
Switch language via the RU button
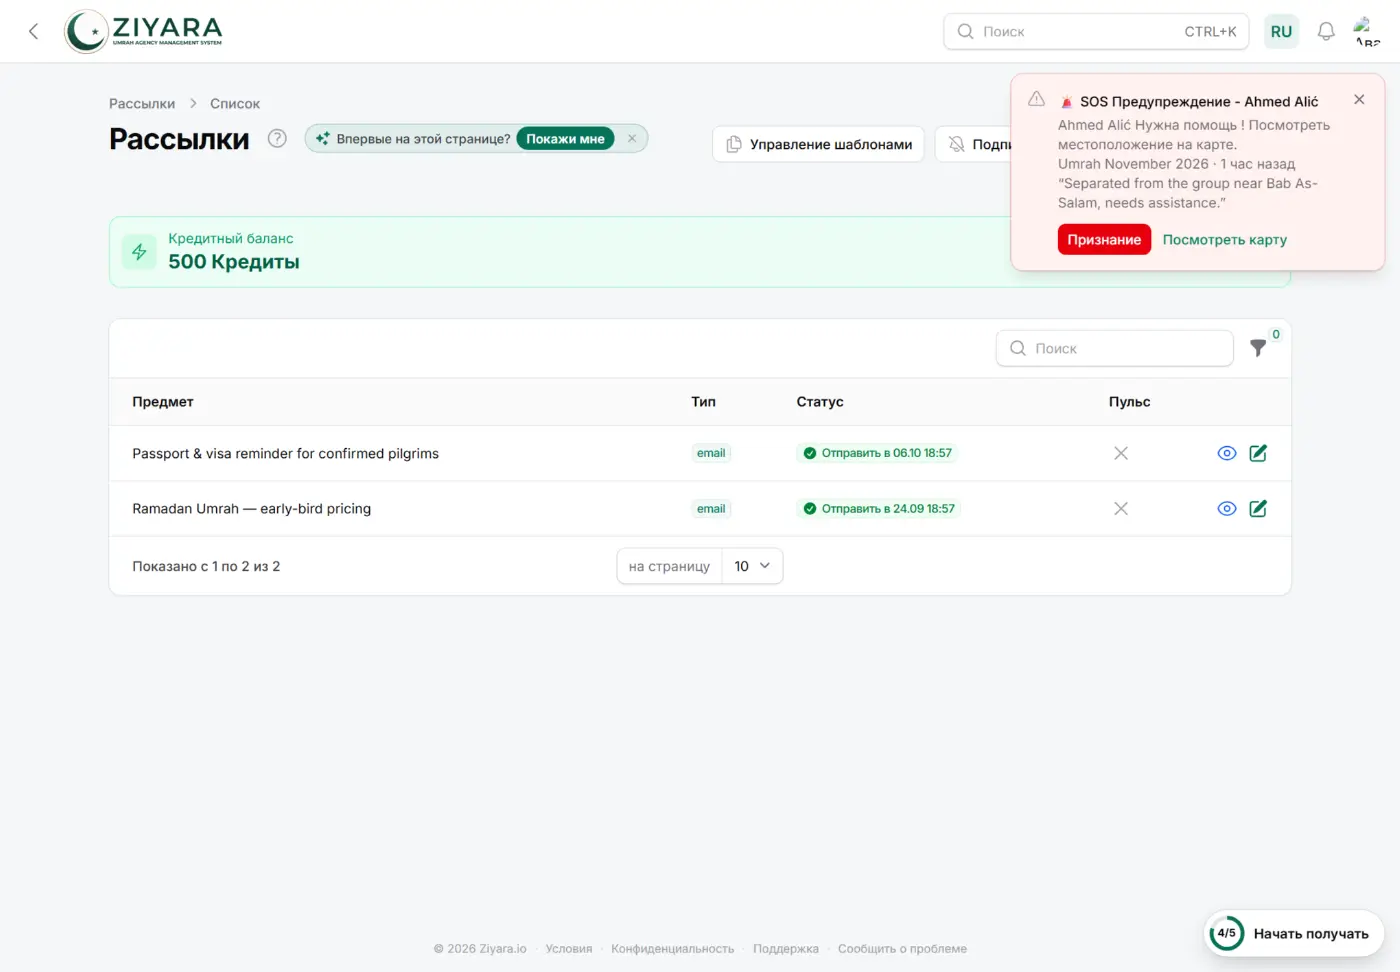(x=1281, y=31)
